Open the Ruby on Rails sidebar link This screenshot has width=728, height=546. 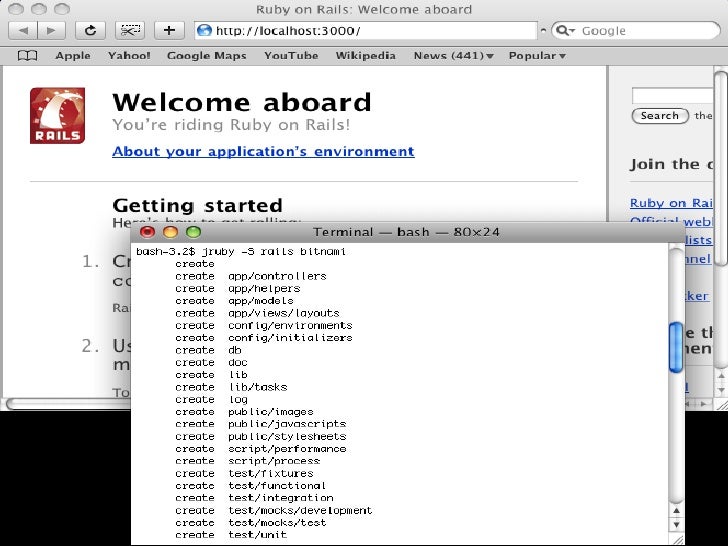pos(671,203)
